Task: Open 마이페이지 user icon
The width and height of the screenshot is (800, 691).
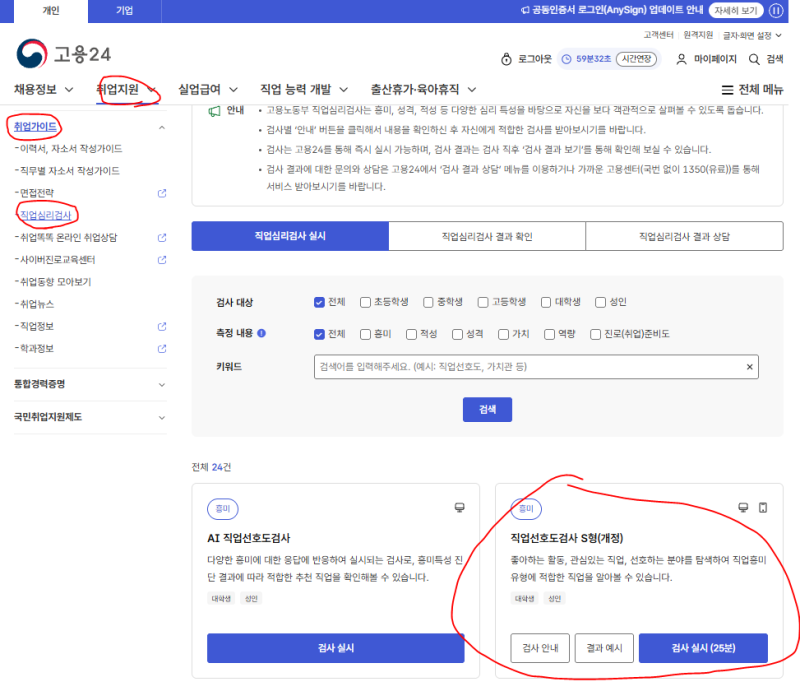Action: pyautogui.click(x=681, y=59)
